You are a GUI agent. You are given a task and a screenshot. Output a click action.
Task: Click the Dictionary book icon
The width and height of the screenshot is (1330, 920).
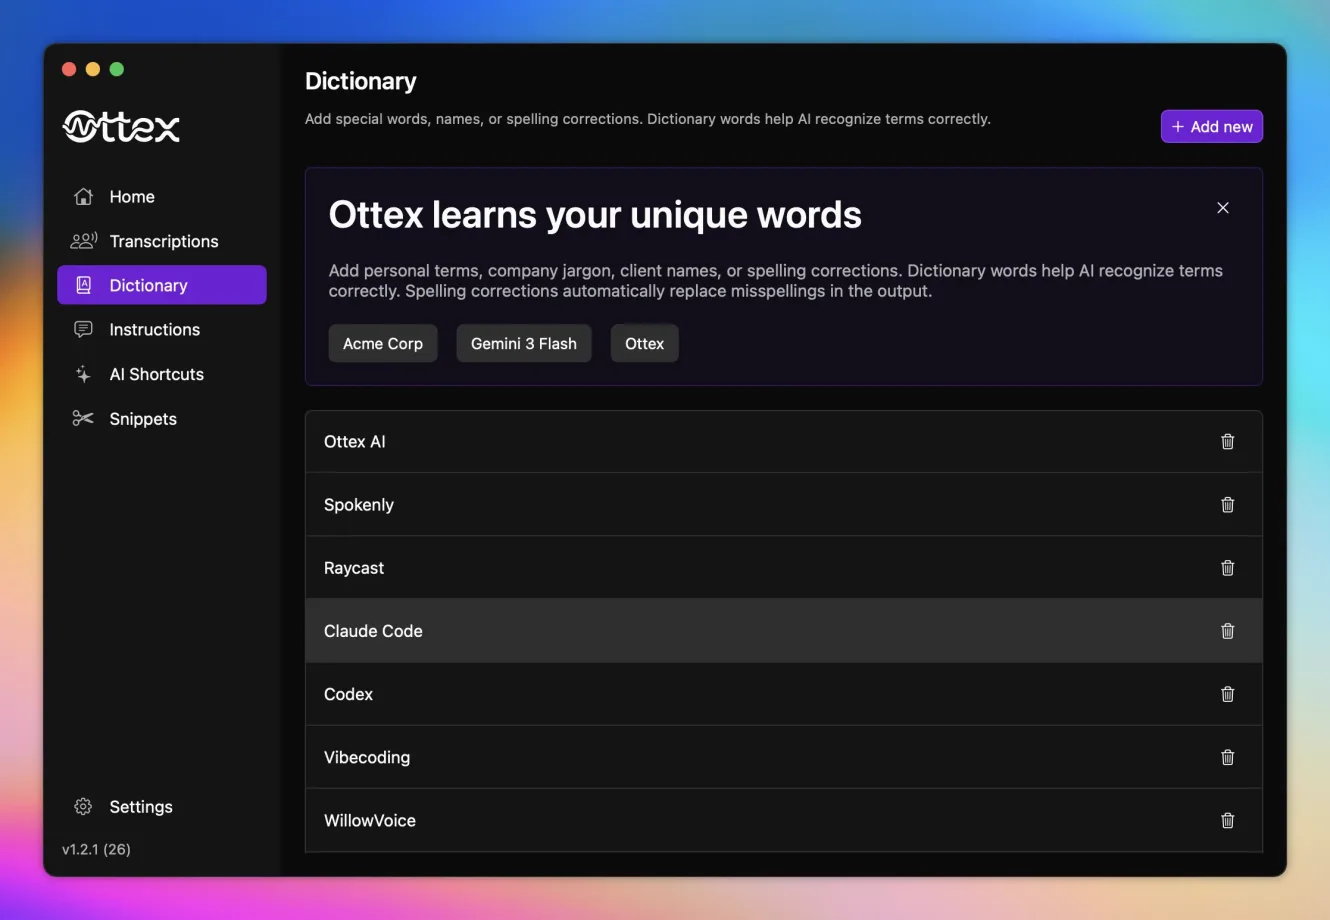tap(84, 284)
